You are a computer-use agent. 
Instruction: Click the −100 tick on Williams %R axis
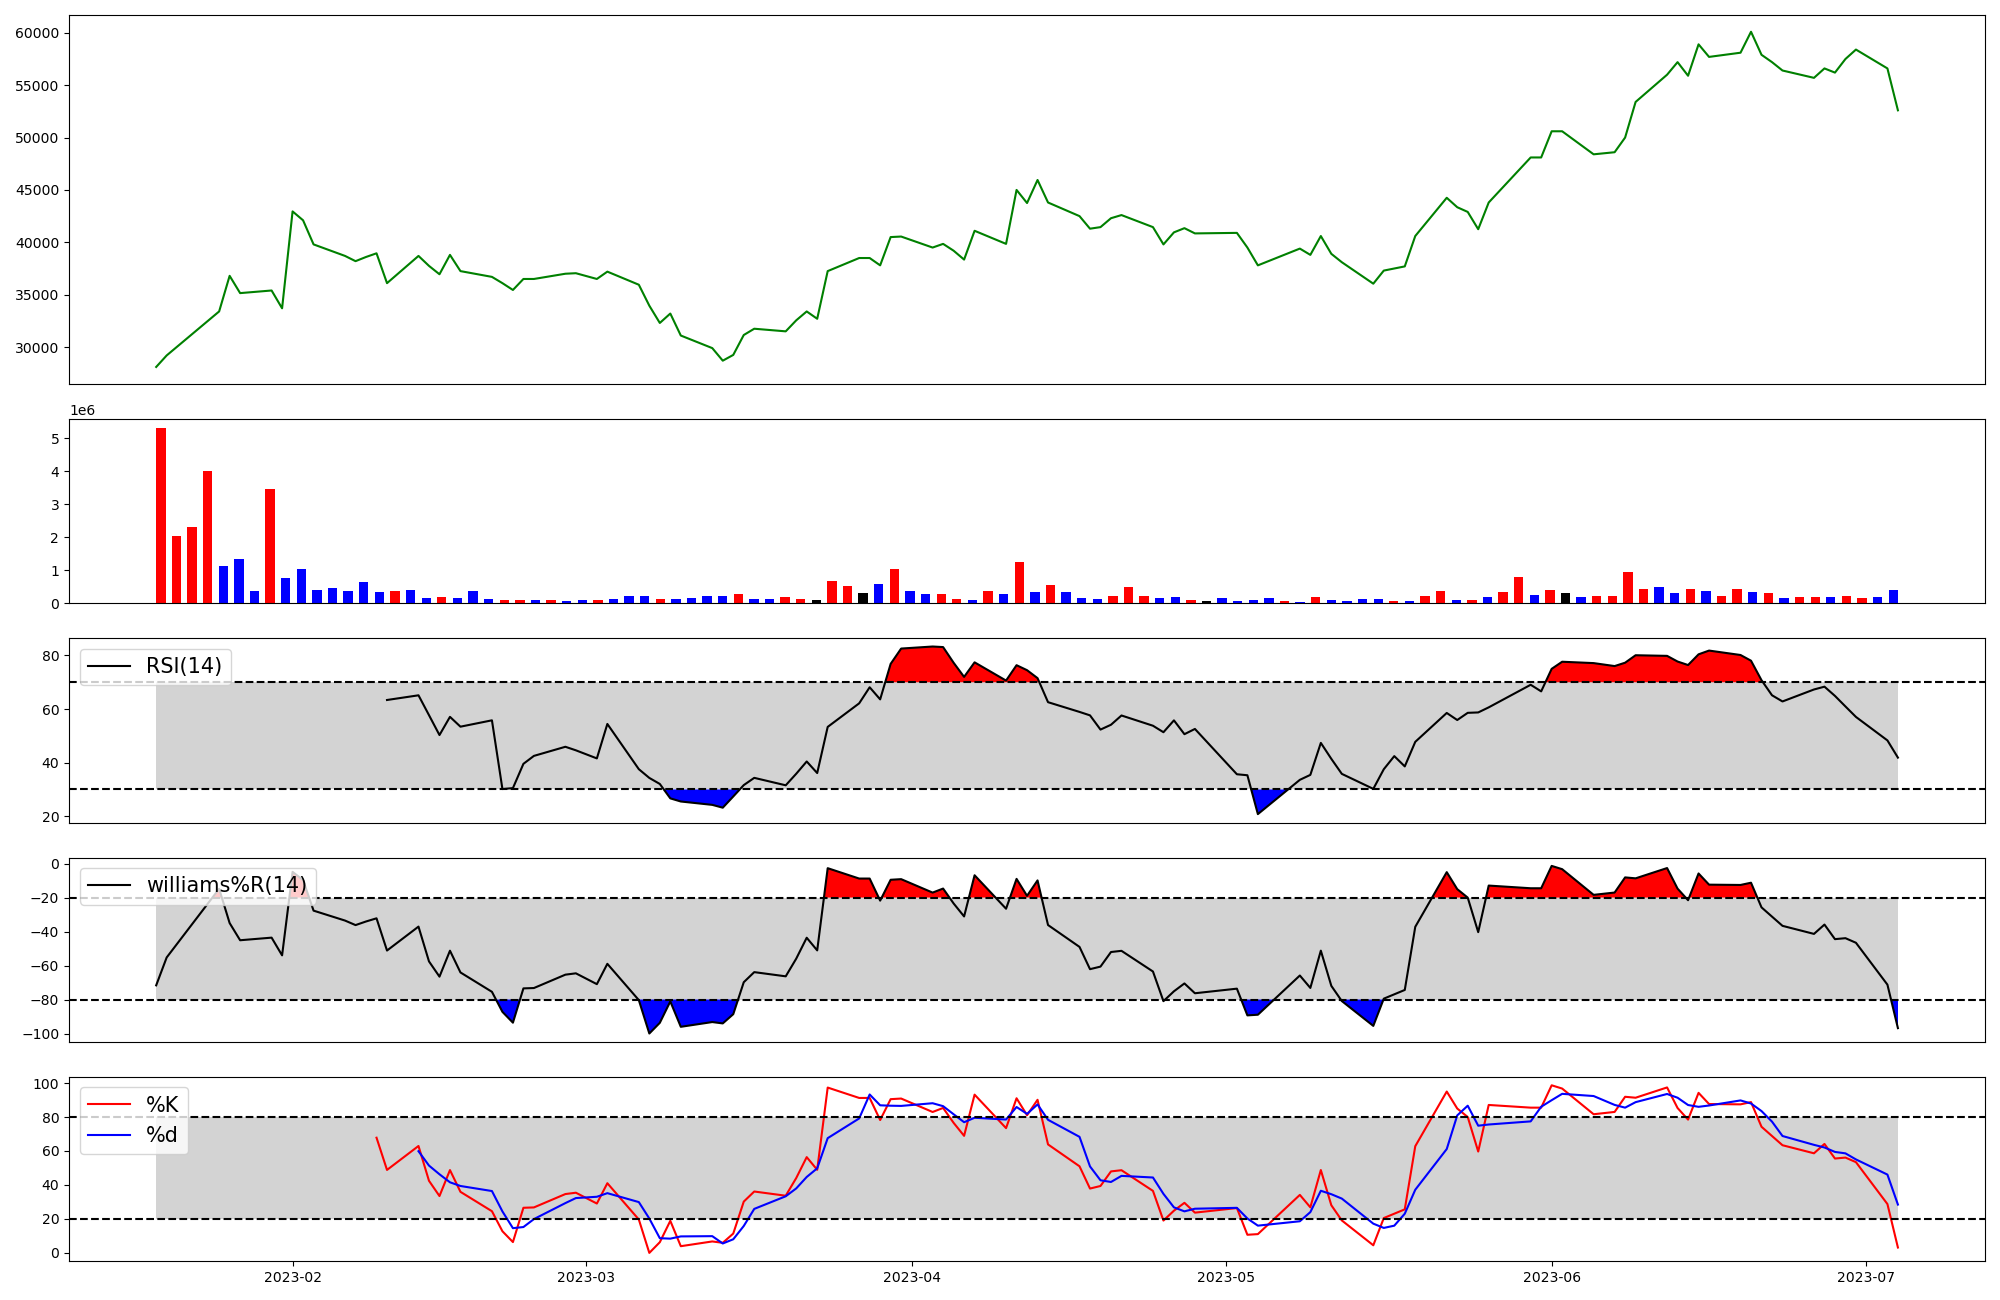click(x=39, y=1034)
